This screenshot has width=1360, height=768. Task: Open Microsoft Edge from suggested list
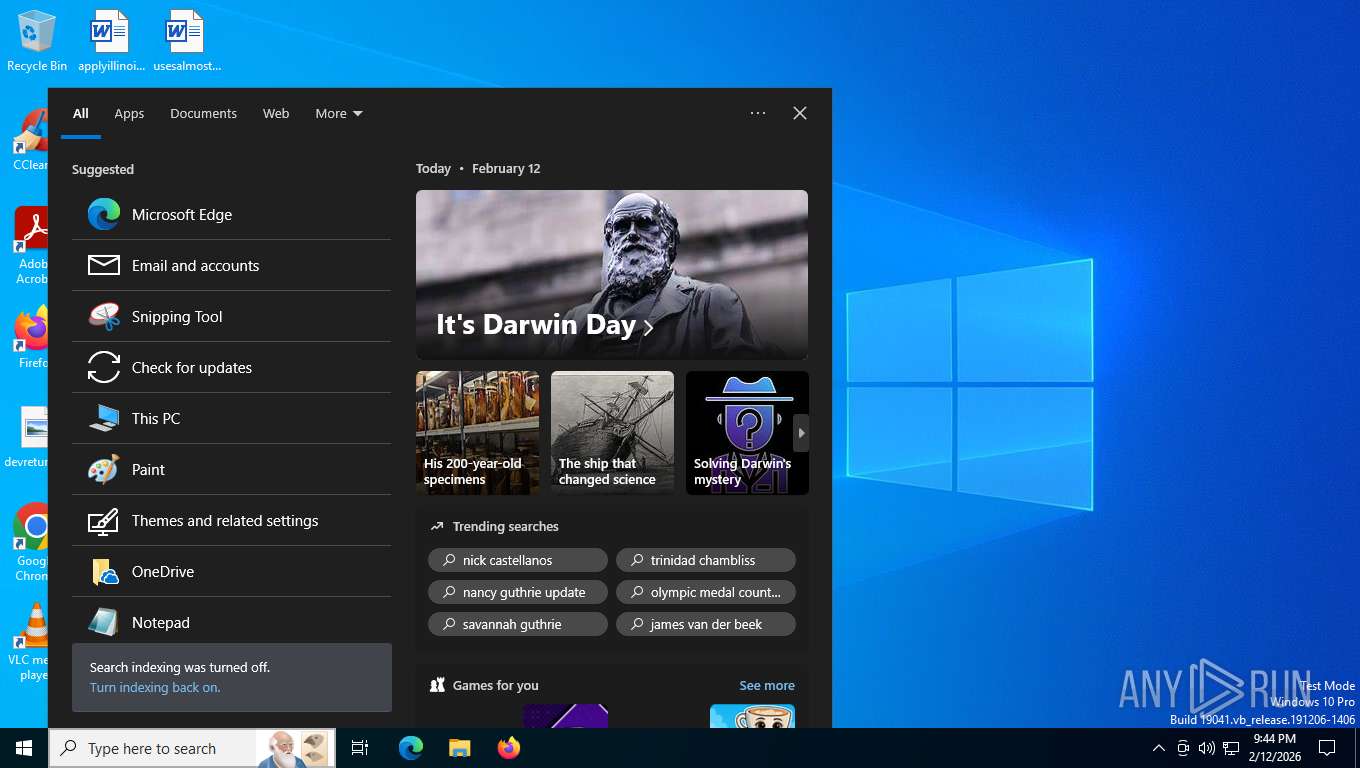point(231,214)
